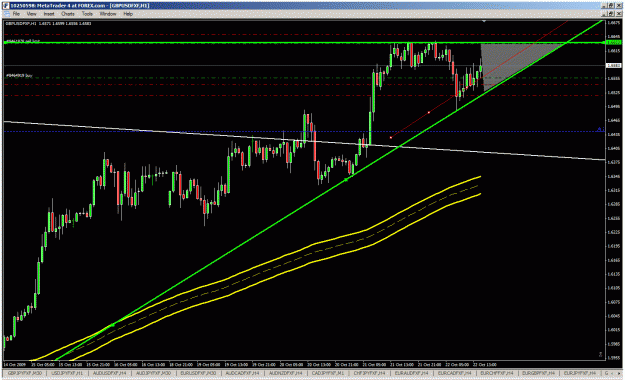Image resolution: width=625 pixels, height=380 pixels.
Task: Open the Charts menu
Action: coord(68,14)
